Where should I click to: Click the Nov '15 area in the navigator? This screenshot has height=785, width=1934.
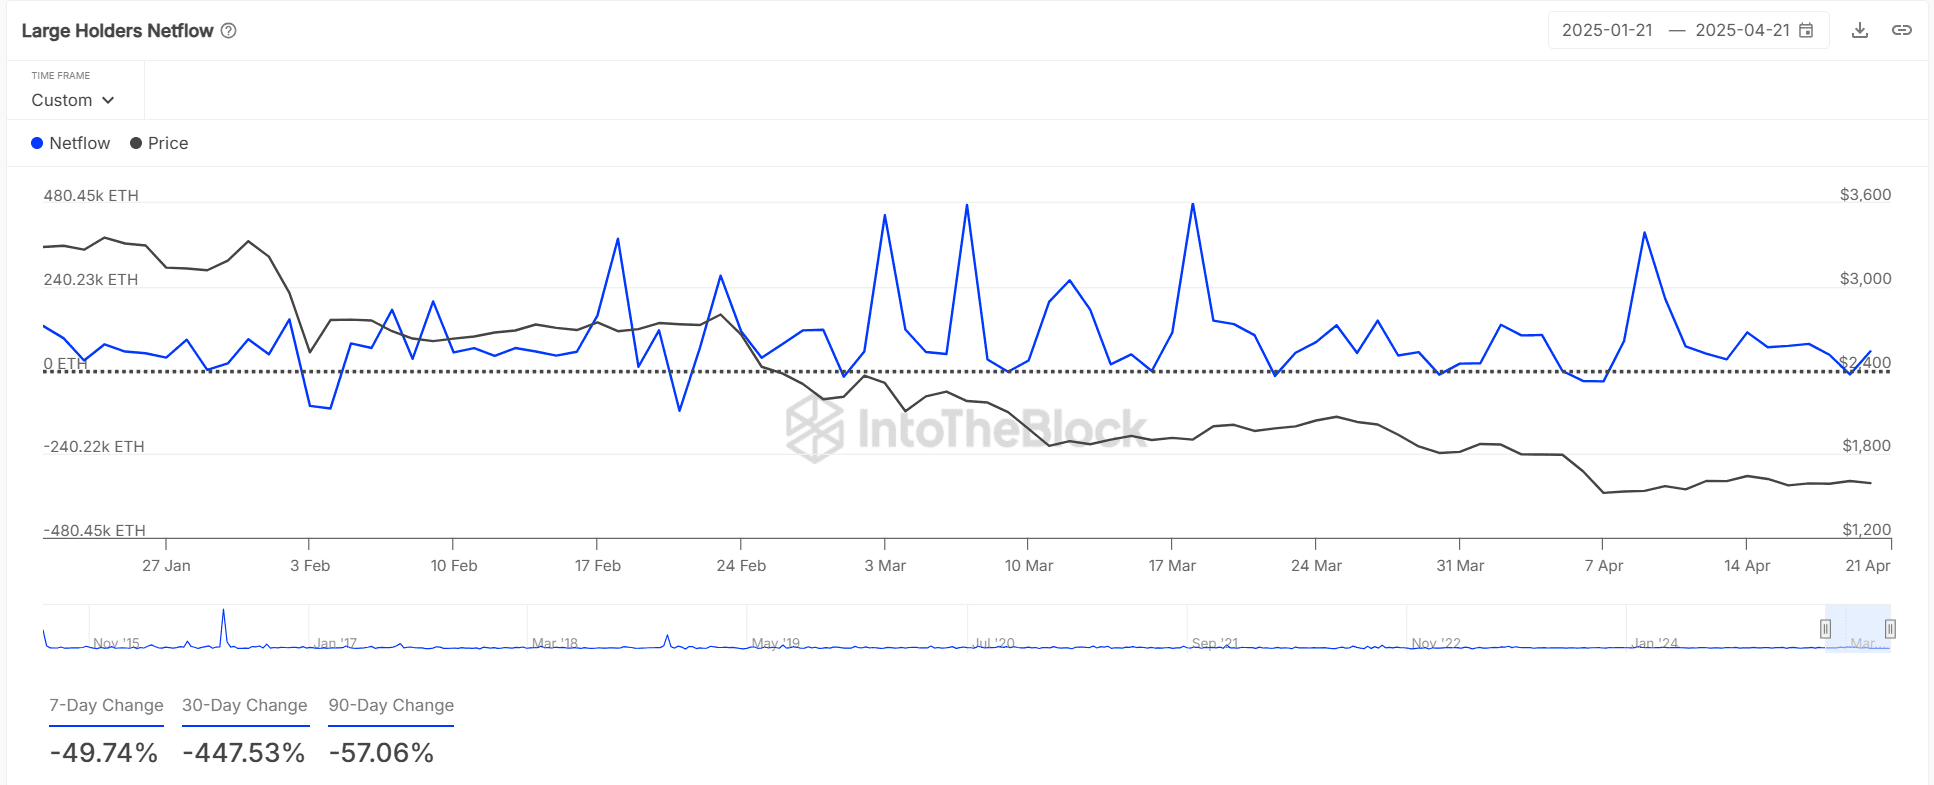pyautogui.click(x=116, y=642)
